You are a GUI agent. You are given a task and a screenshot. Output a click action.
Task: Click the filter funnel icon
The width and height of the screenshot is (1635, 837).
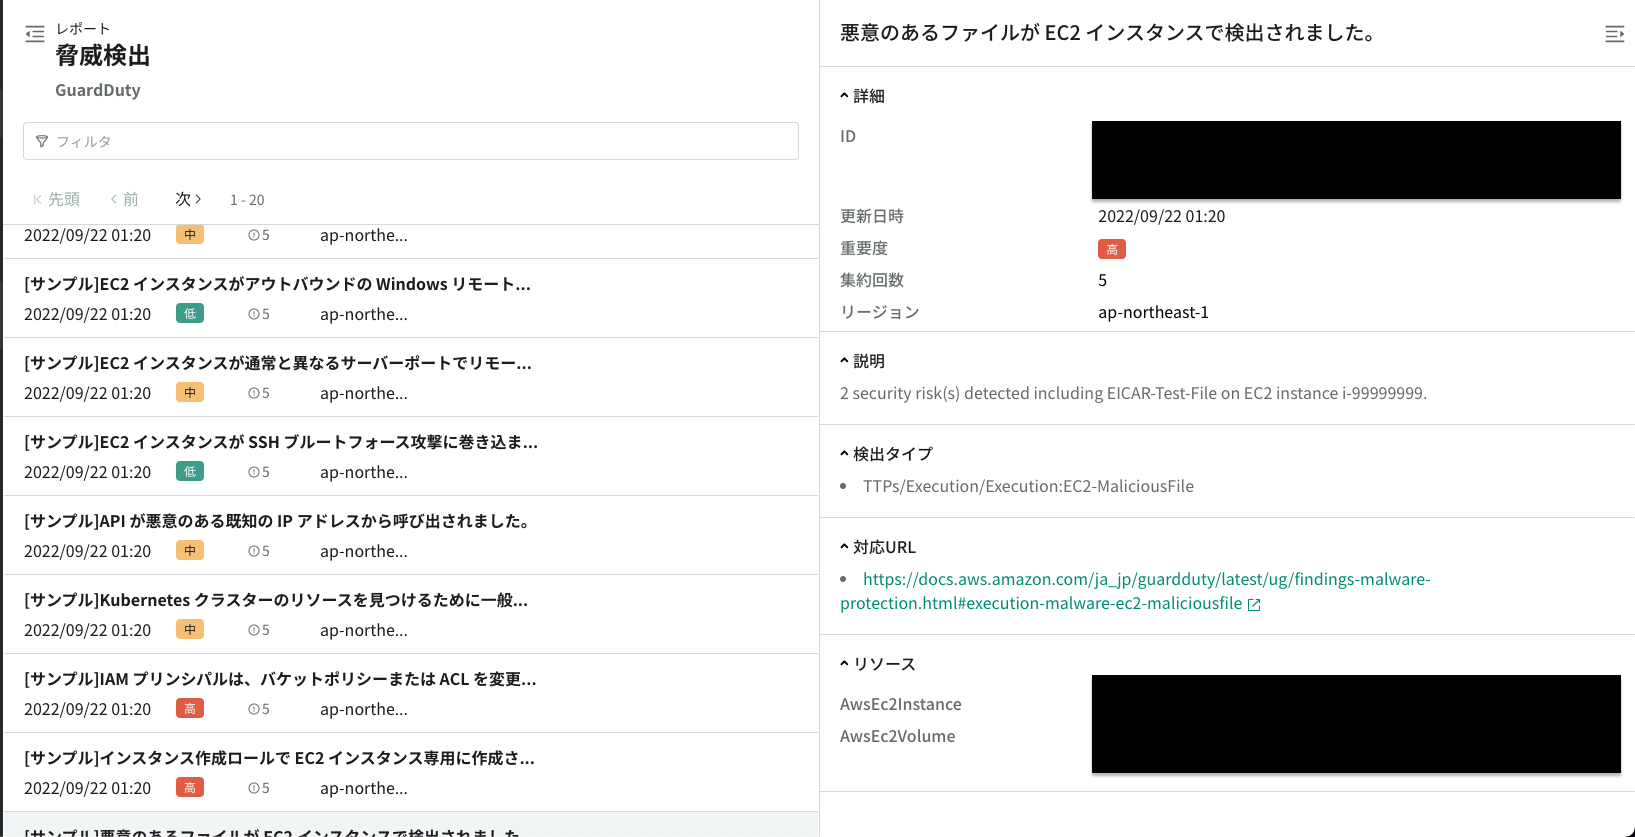click(x=42, y=141)
